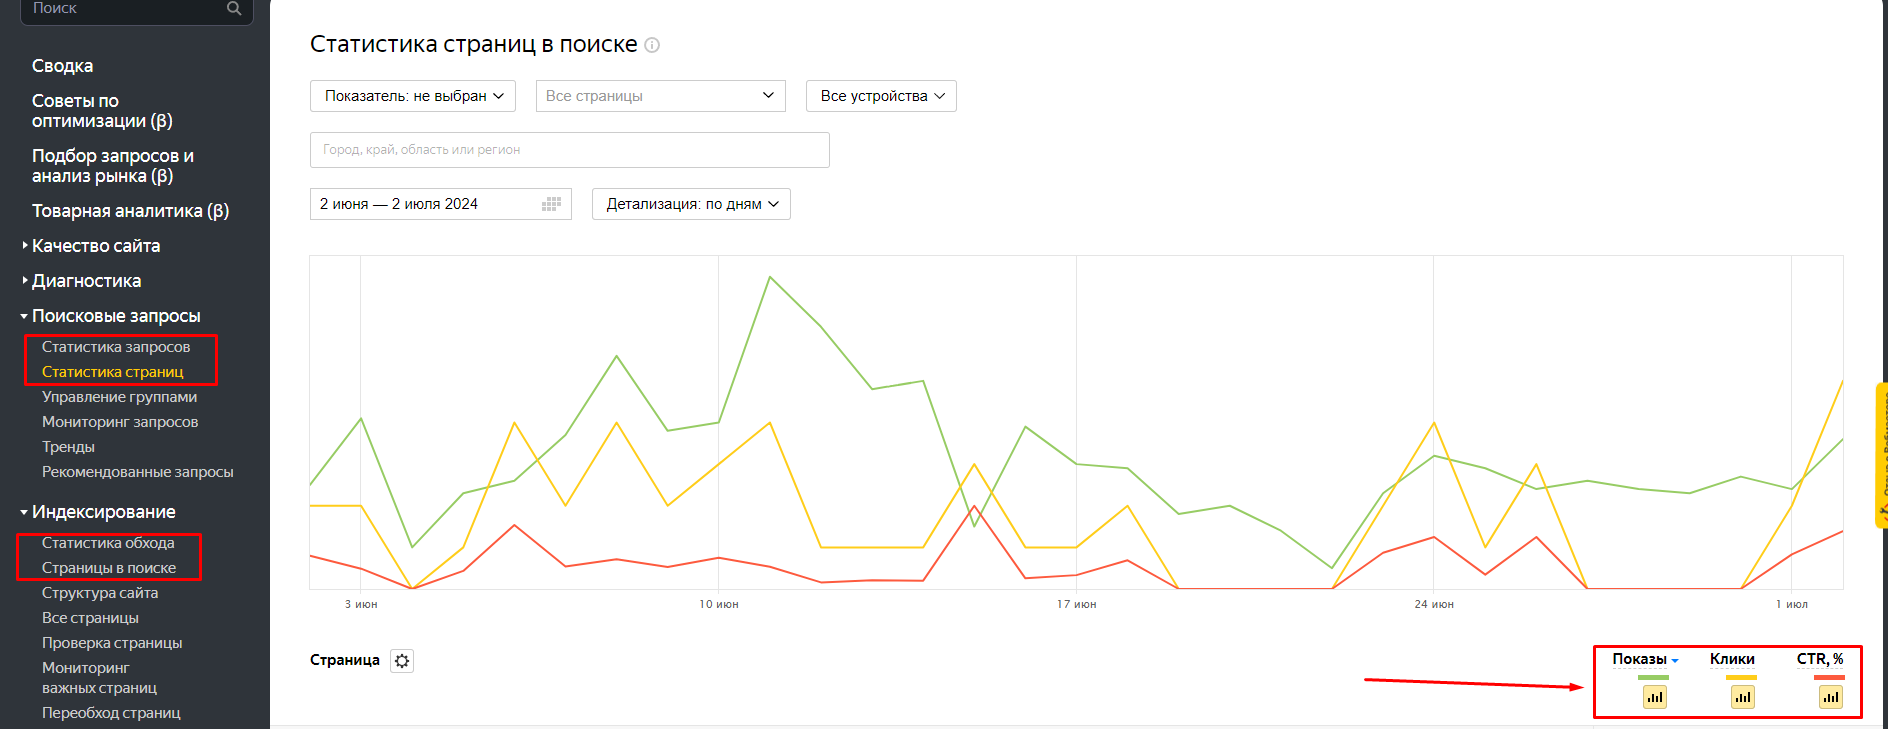Toggle chart icon under CTR, %
Viewport: 1888px width, 729px height.
1831,697
